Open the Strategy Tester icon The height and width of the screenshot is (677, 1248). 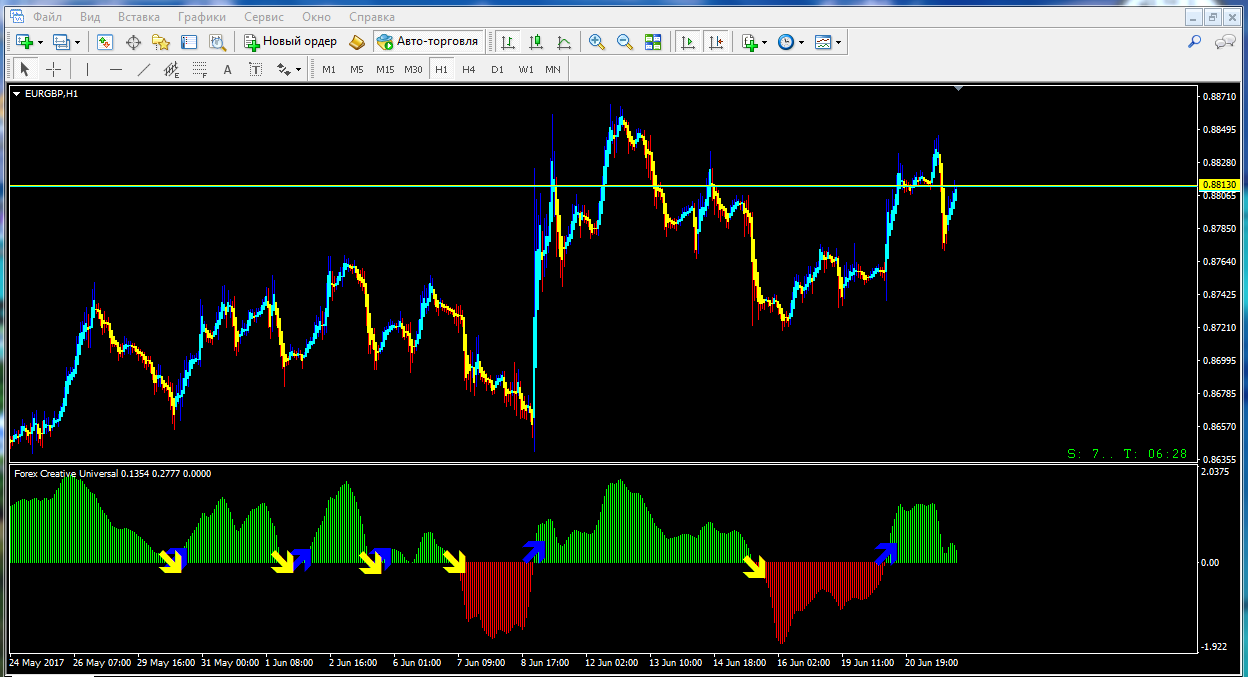coord(216,42)
